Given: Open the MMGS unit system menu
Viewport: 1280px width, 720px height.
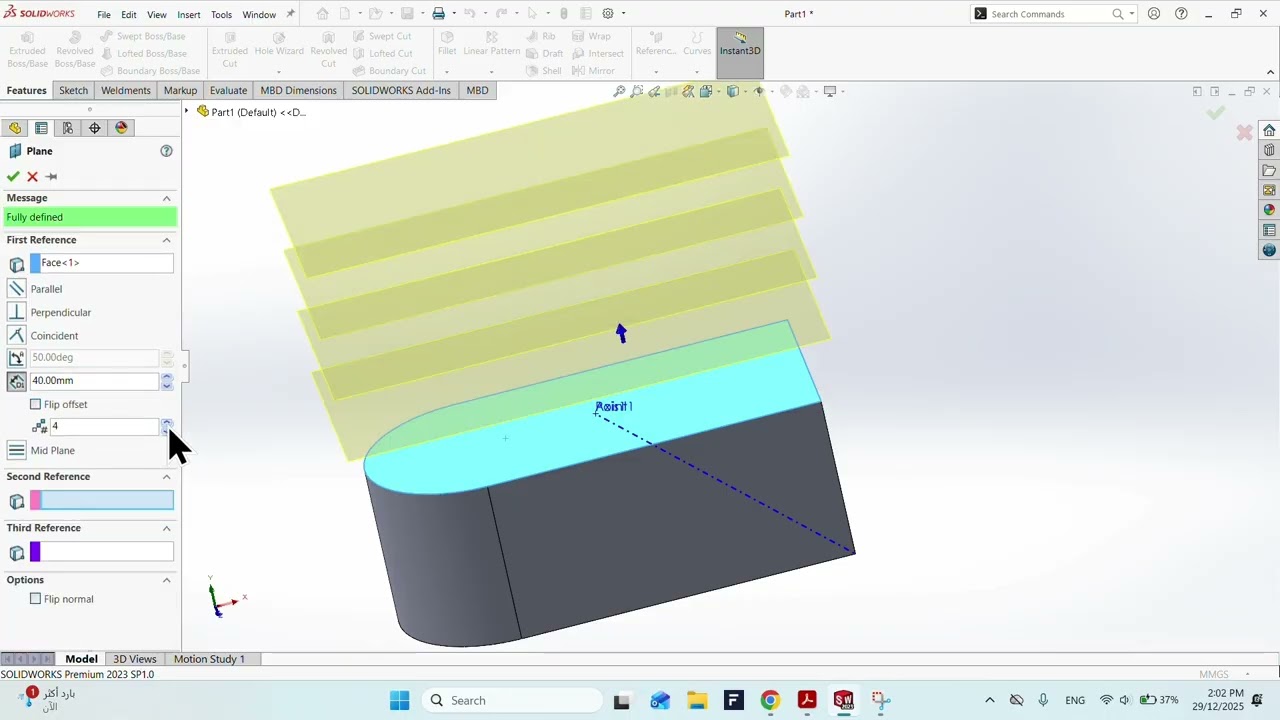Looking at the screenshot, I should (1221, 675).
